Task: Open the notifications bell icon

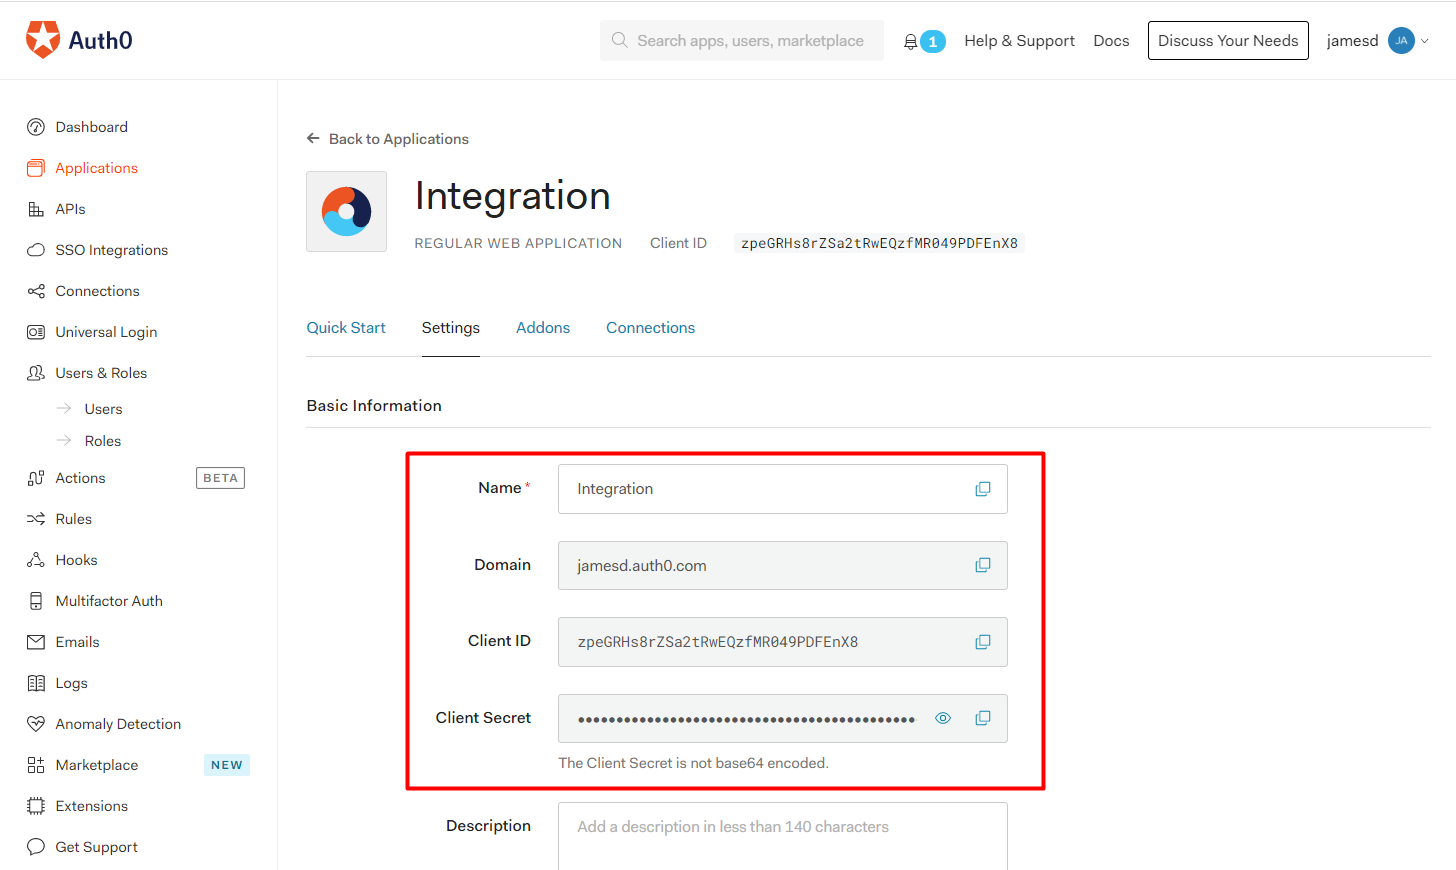Action: click(910, 42)
